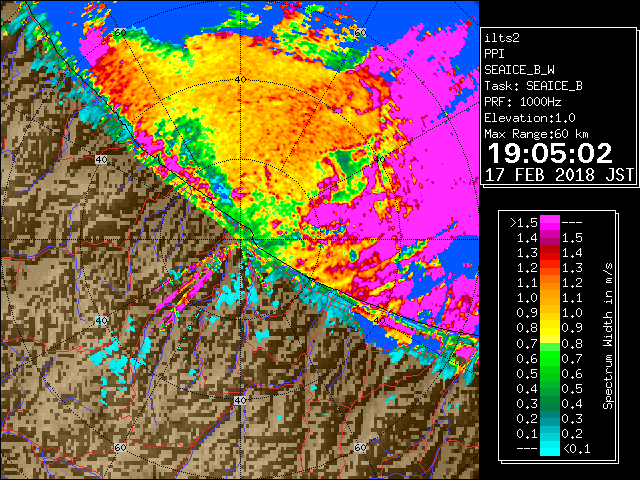Viewport: 640px width, 480px height.
Task: Click the '>1.5' legend label
Action: click(523, 223)
